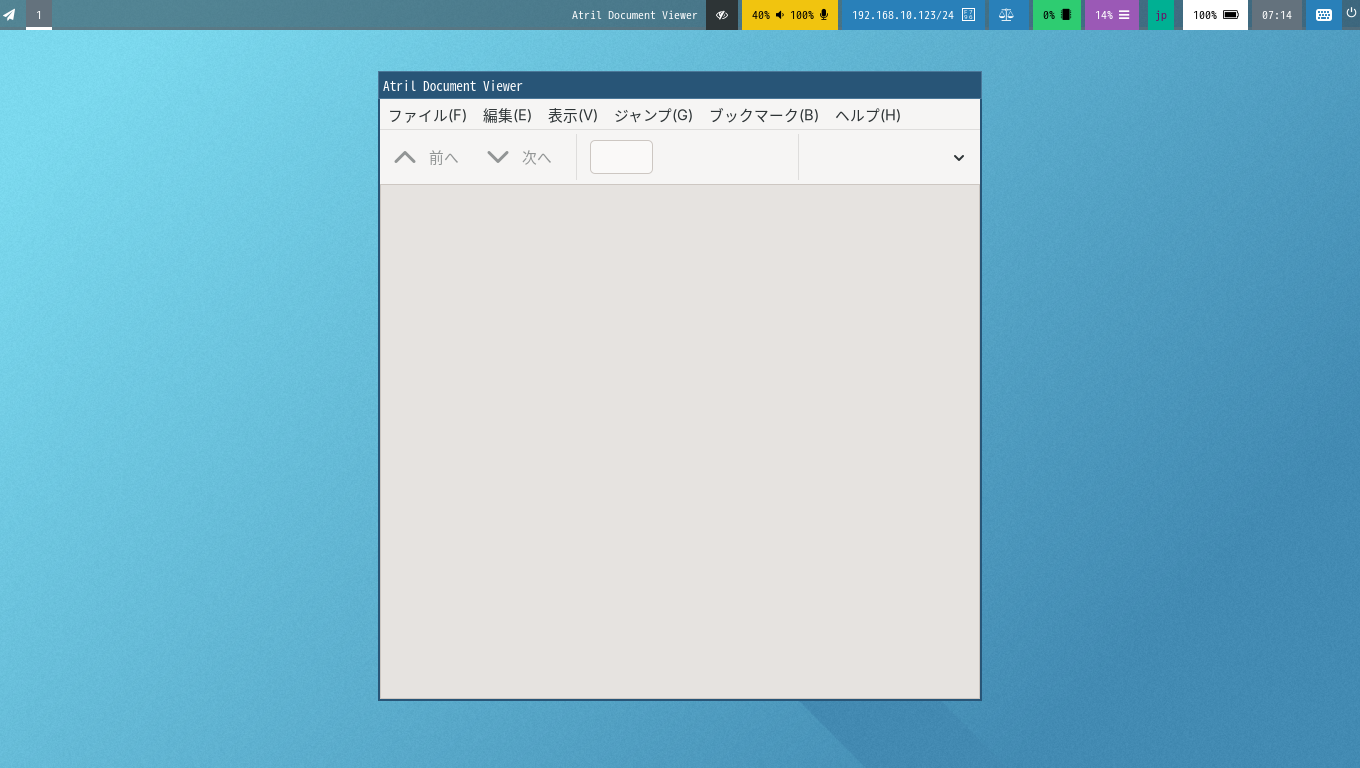Click the next page down-arrow icon

click(498, 157)
